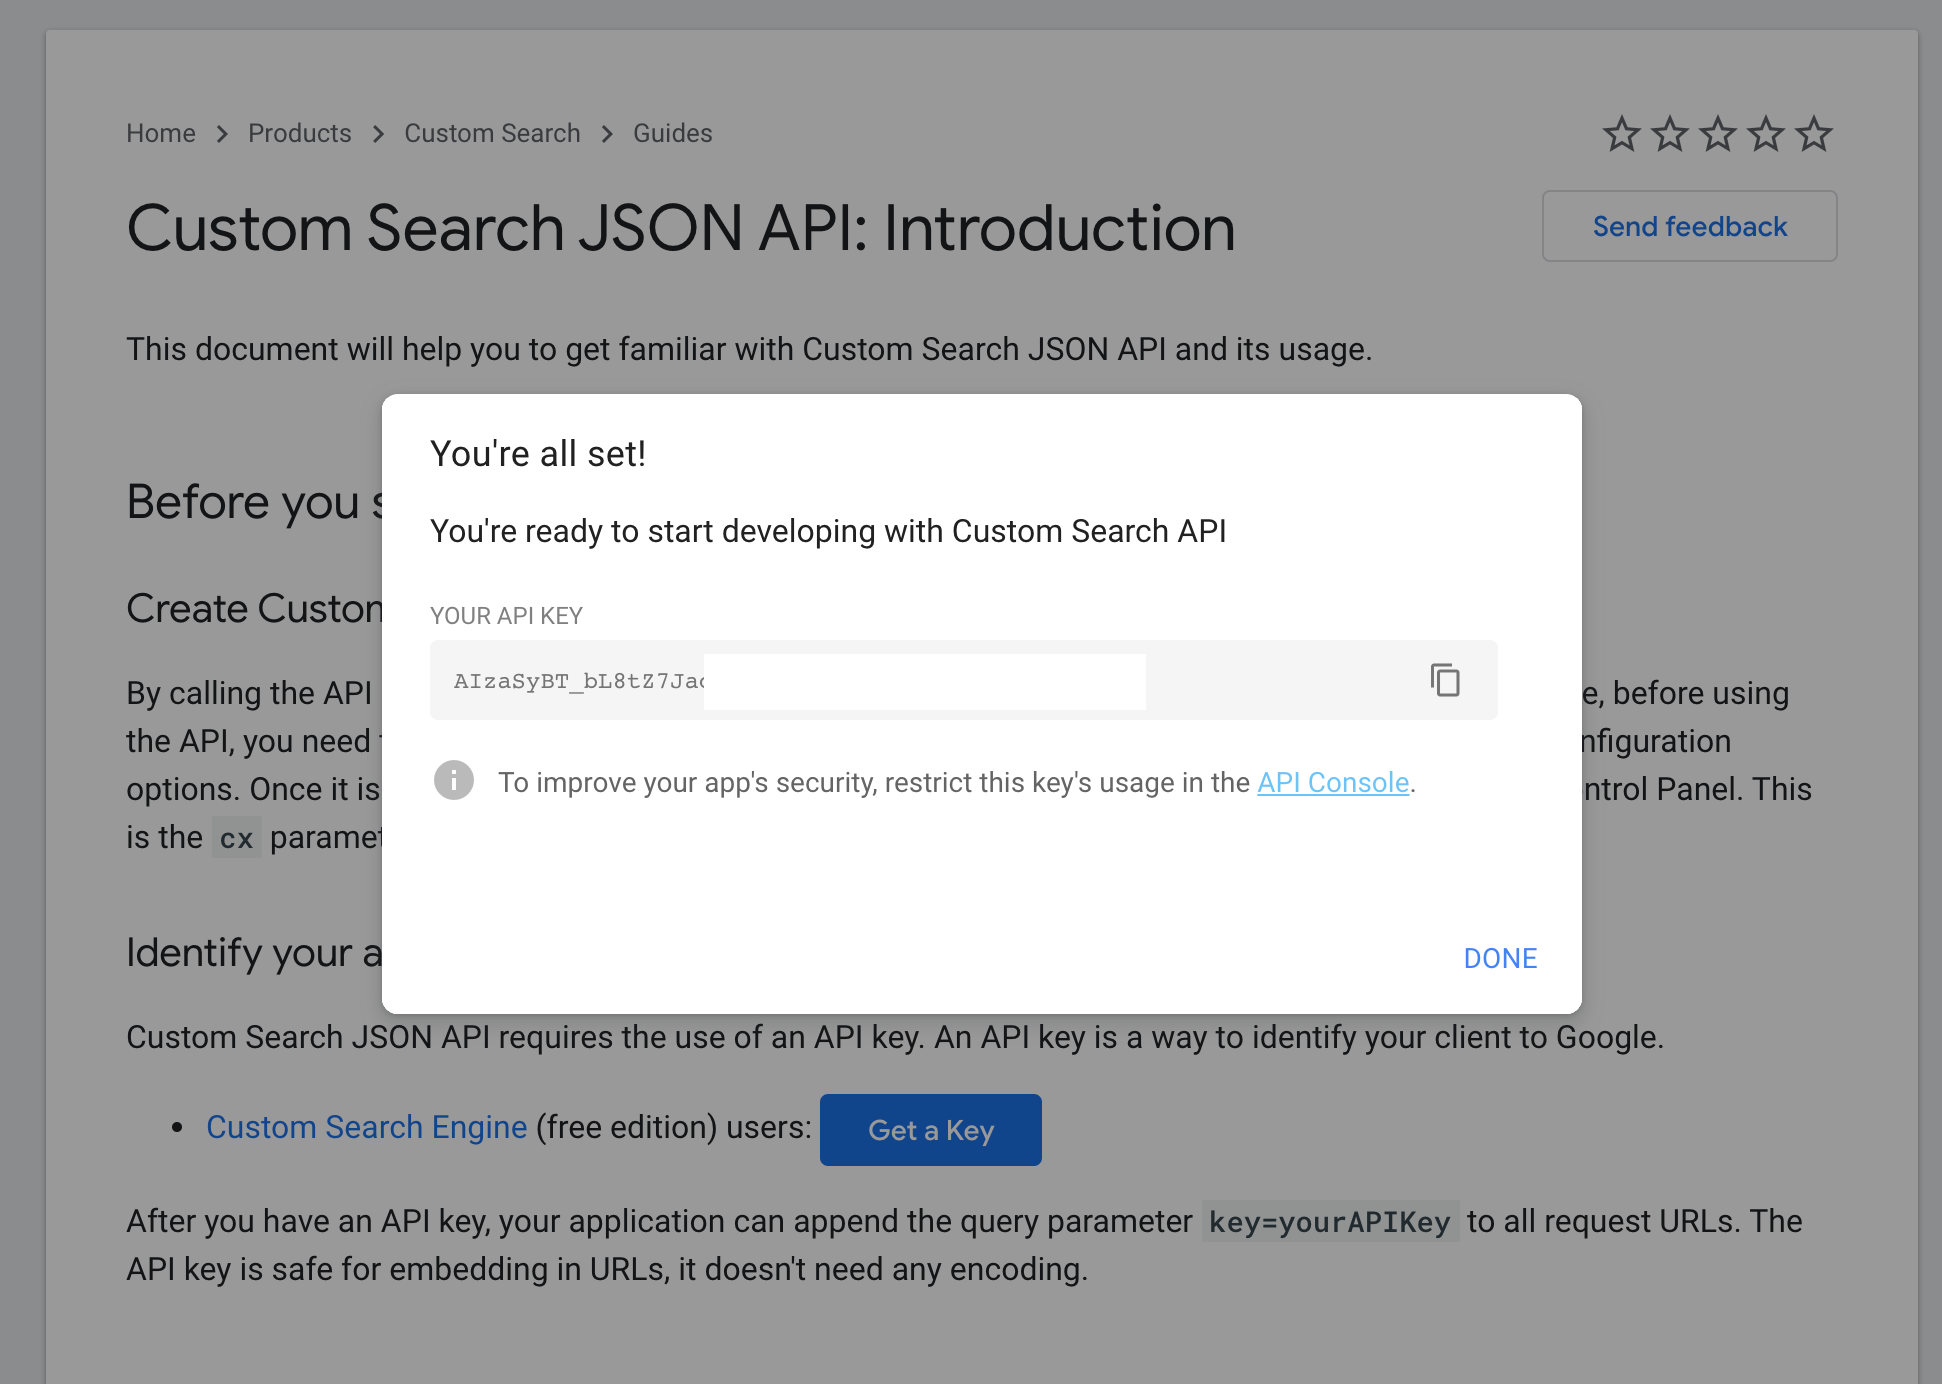Viewport: 1942px width, 1384px height.
Task: Click the info icon beside the security tip
Action: click(x=453, y=780)
